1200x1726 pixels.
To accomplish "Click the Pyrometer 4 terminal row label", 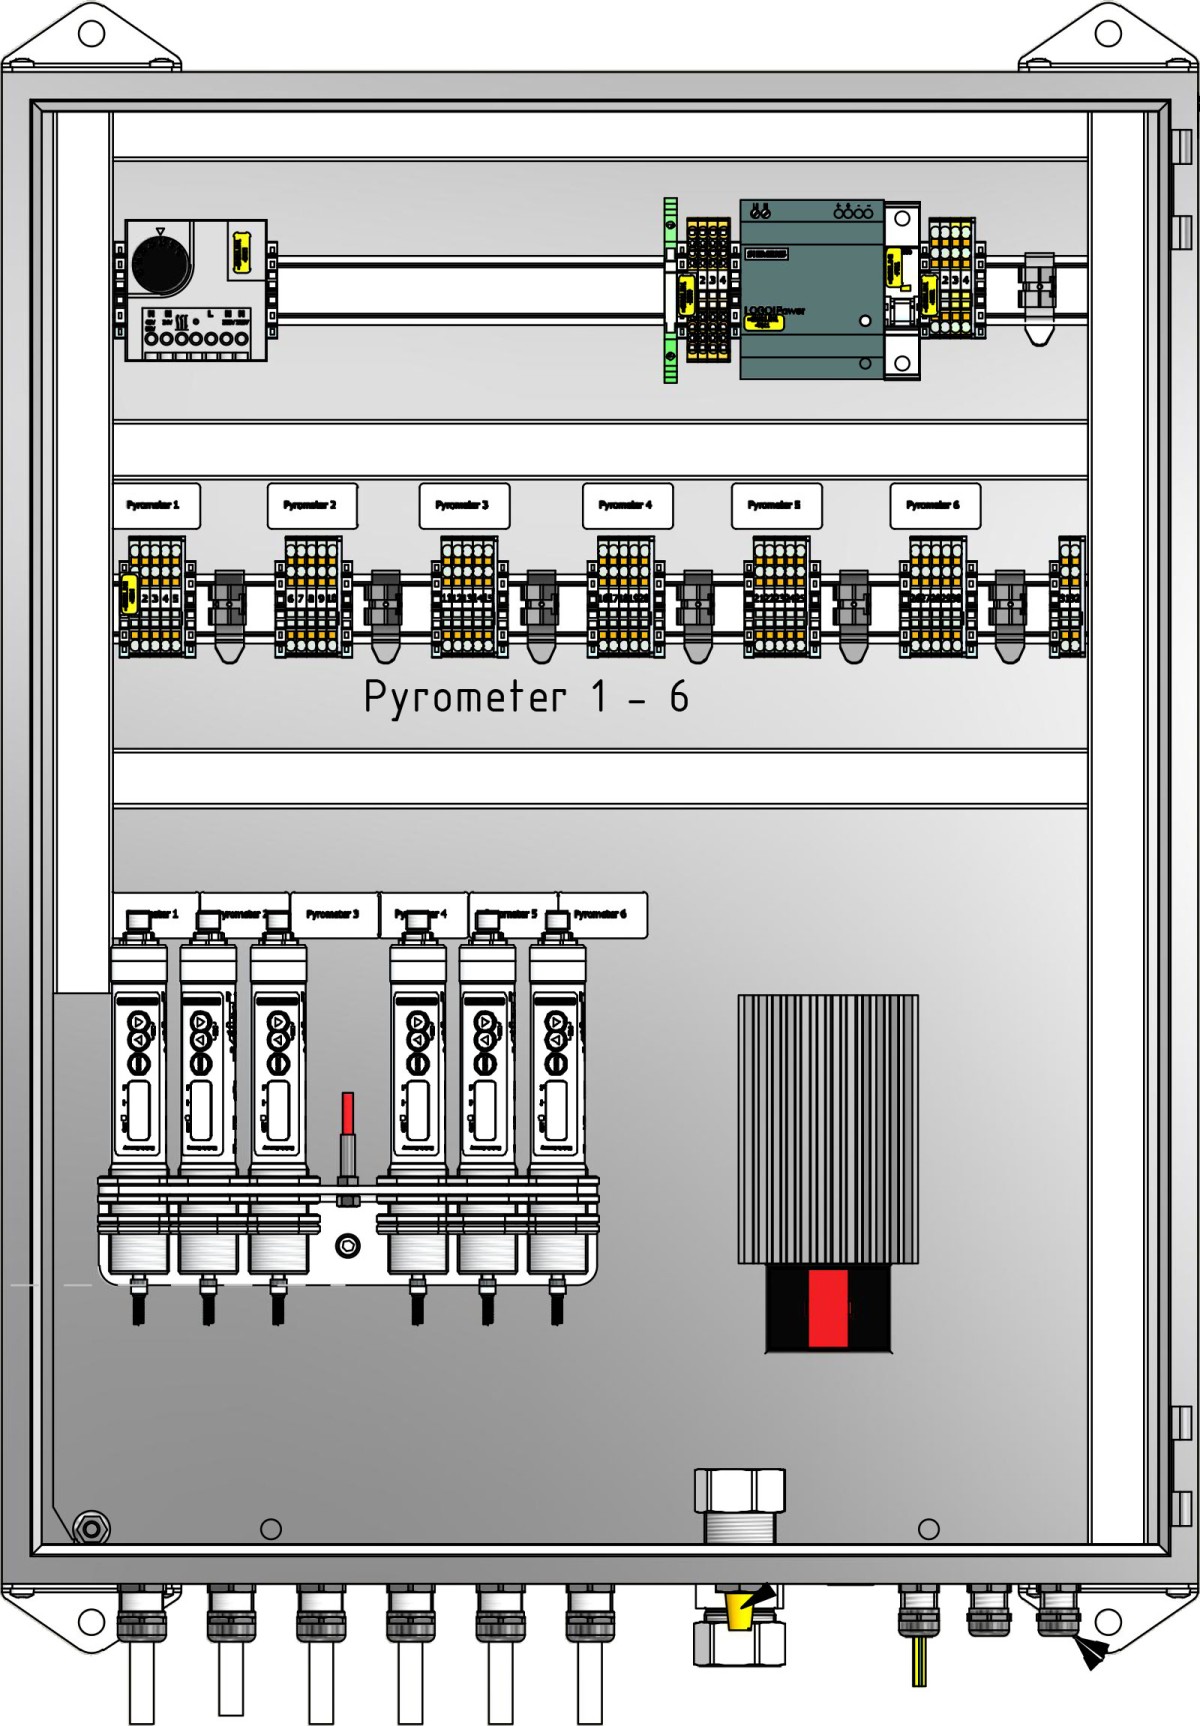I will (x=627, y=506).
